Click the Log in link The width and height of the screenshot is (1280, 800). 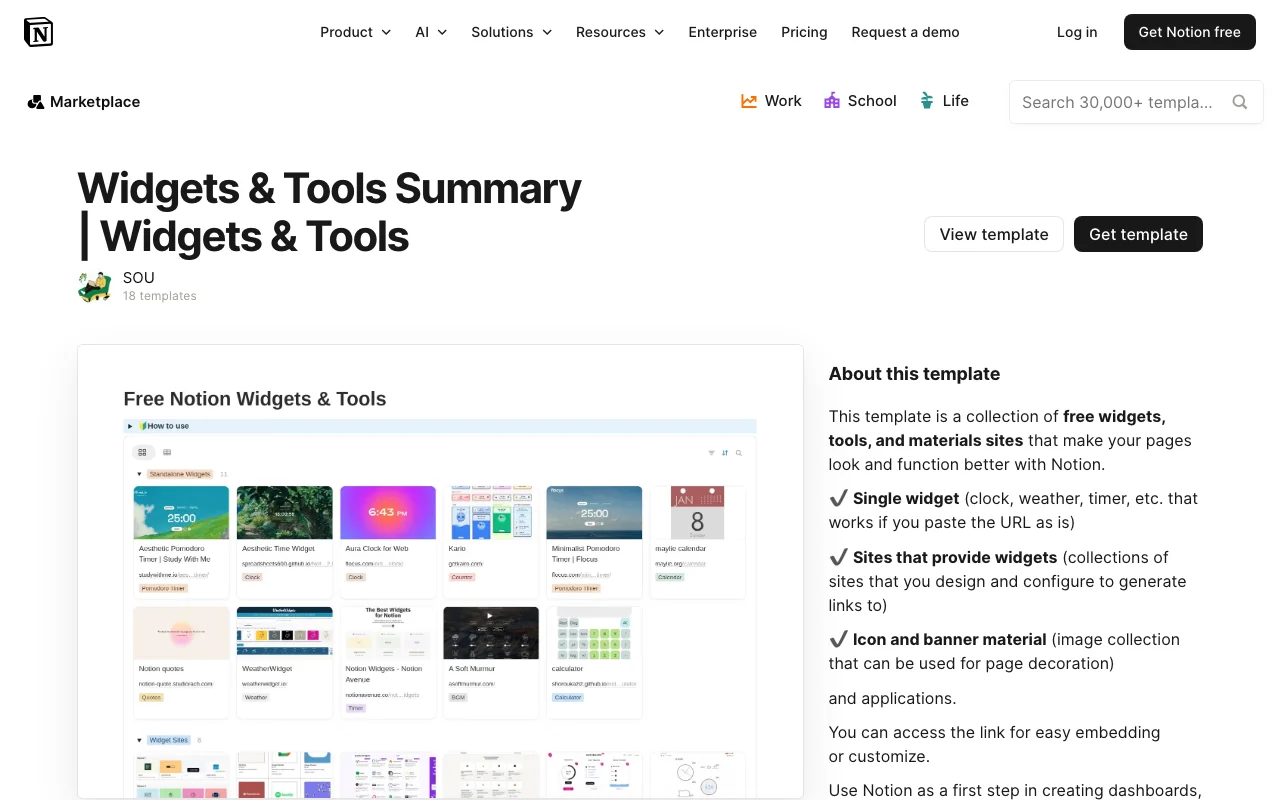pos(1077,32)
